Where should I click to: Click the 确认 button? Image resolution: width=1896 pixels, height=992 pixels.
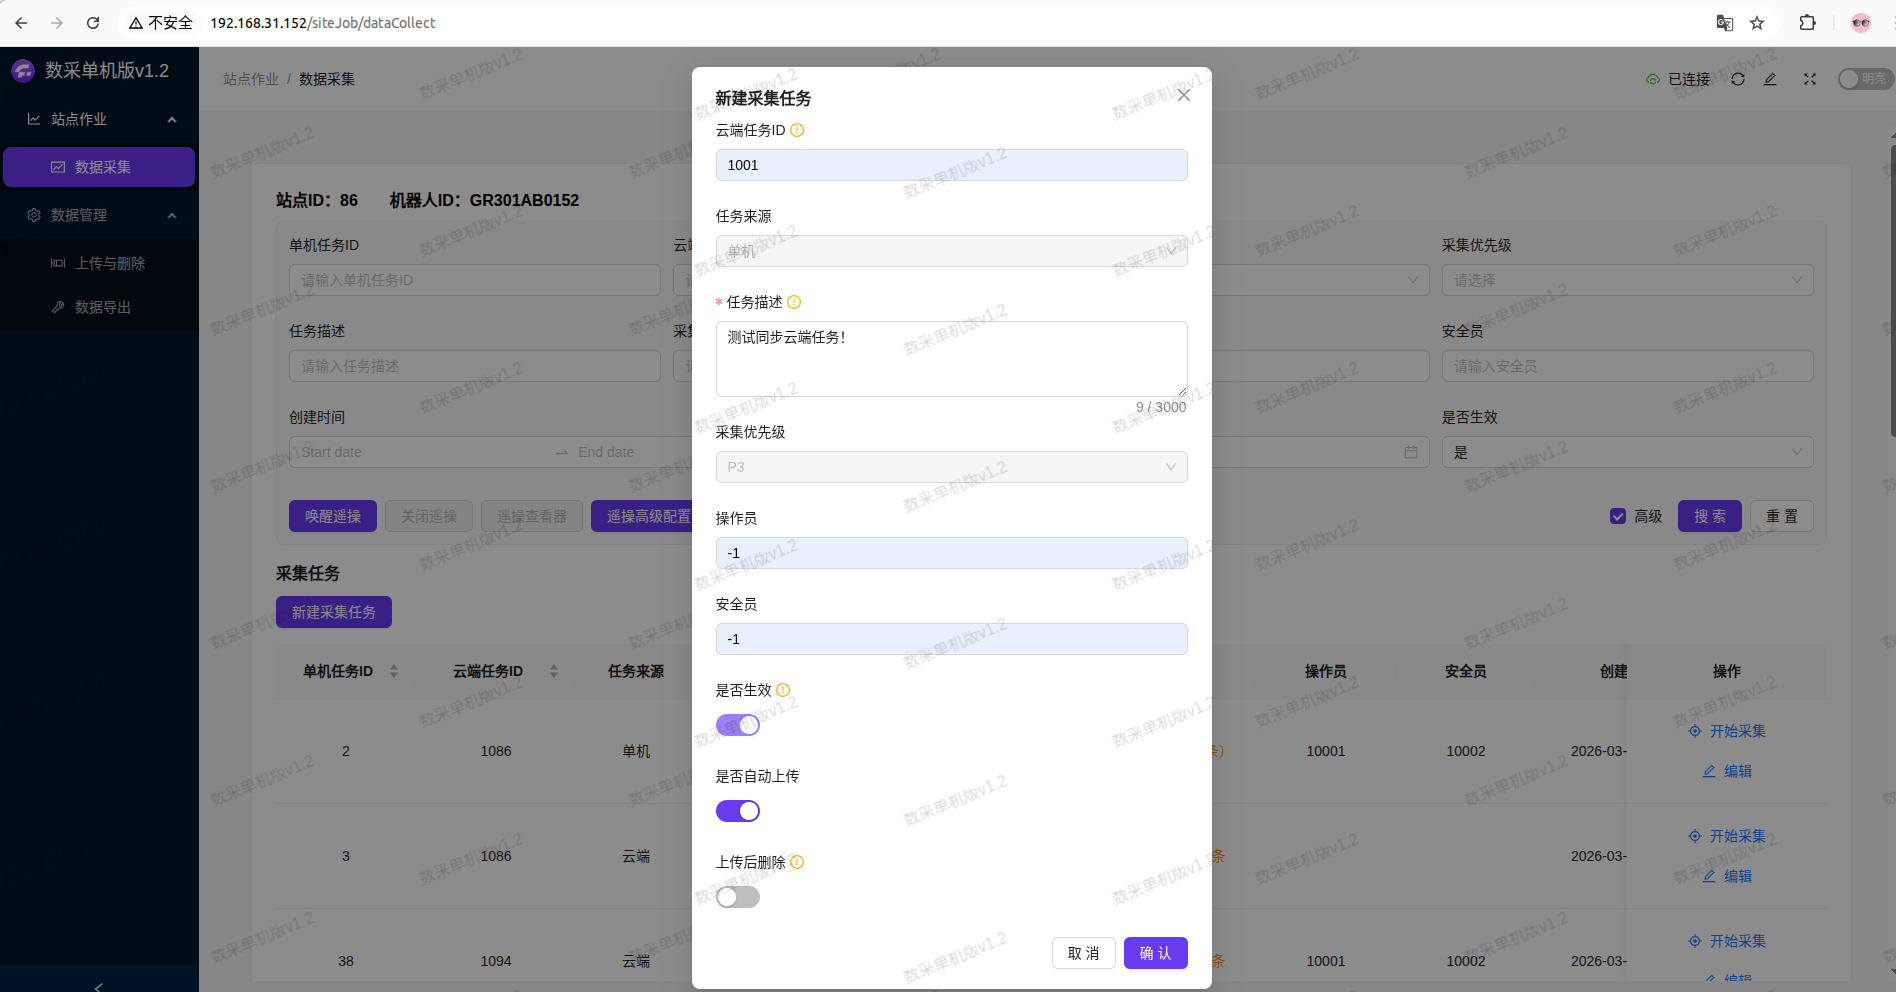pyautogui.click(x=1155, y=953)
